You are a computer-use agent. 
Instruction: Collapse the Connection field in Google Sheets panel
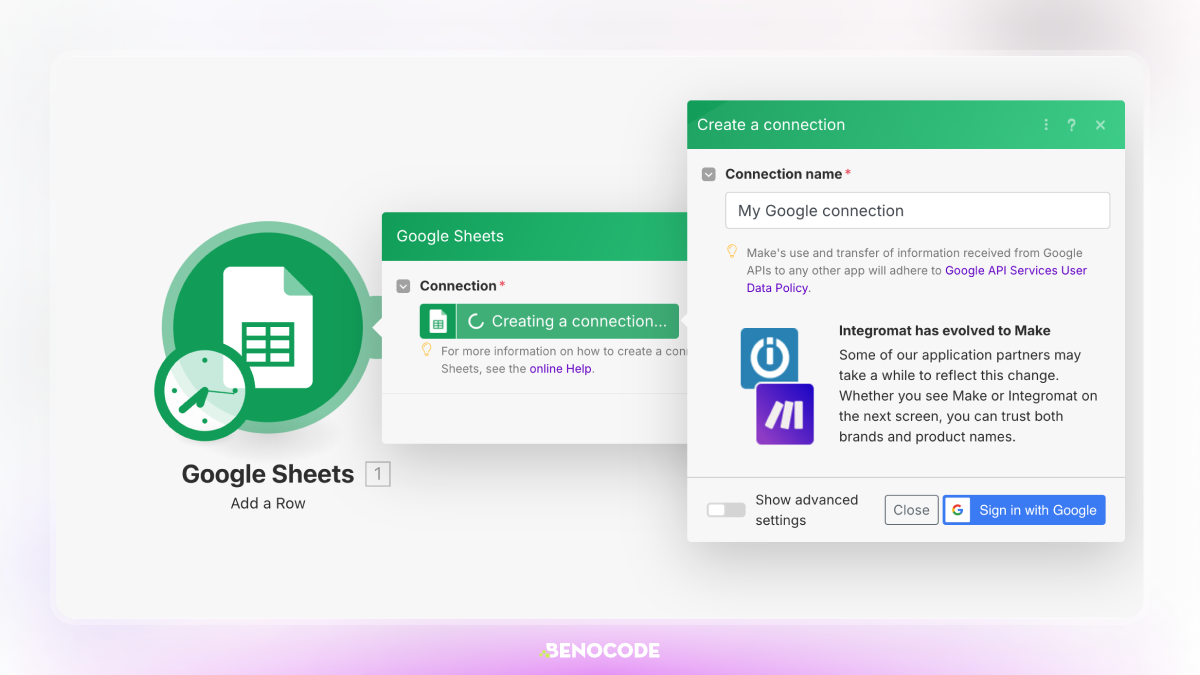pos(403,286)
